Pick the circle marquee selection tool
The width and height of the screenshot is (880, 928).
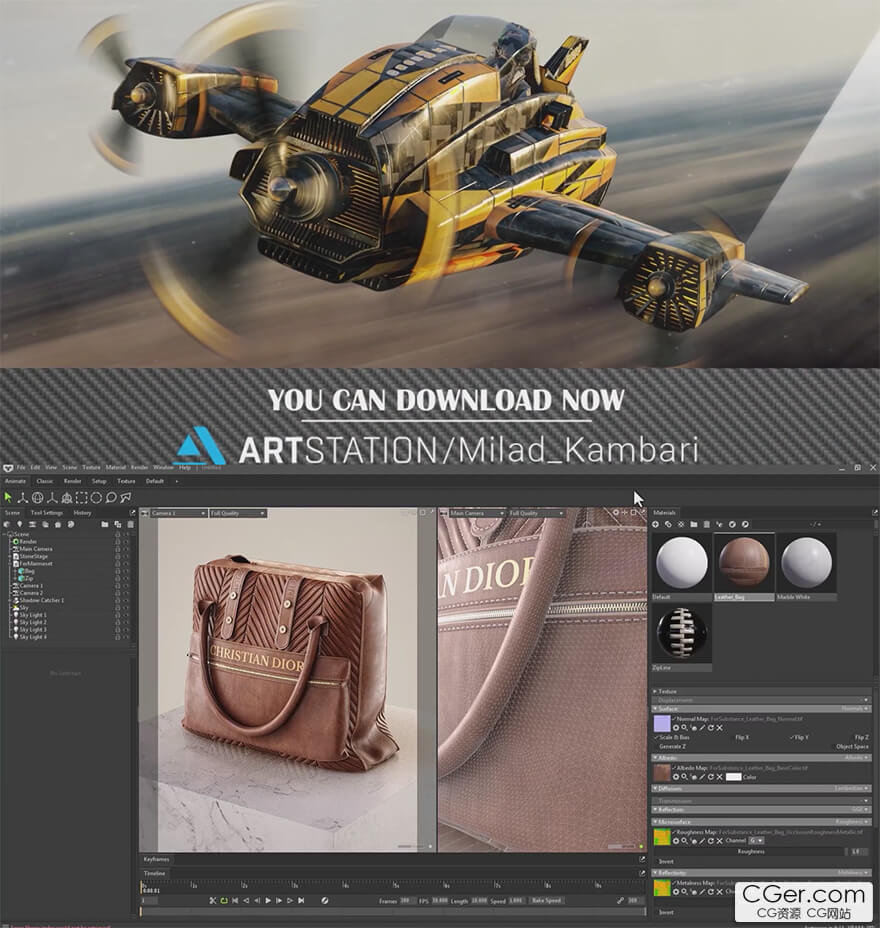96,498
